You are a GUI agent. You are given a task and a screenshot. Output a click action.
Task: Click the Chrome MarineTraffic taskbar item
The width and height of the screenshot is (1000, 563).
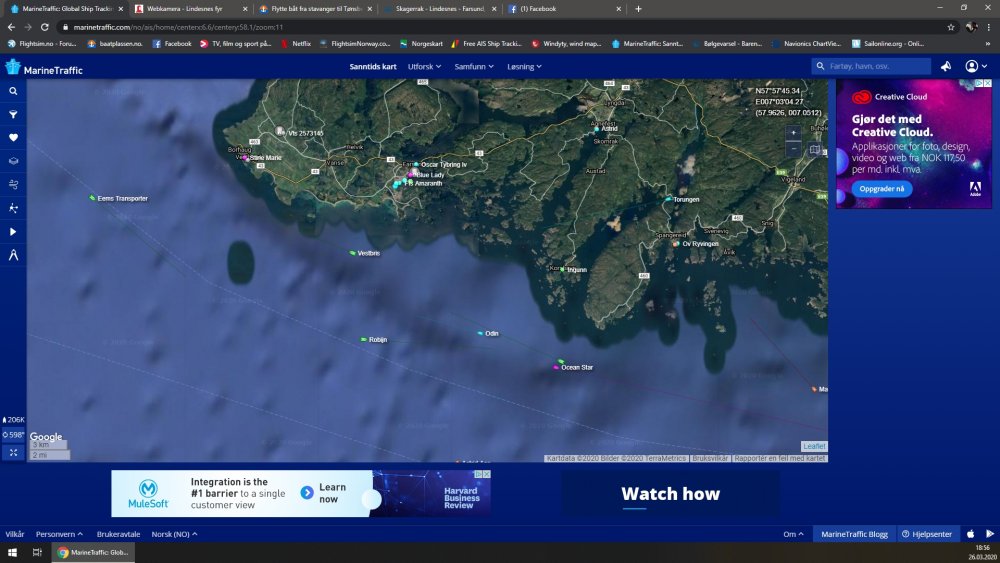pyautogui.click(x=93, y=553)
